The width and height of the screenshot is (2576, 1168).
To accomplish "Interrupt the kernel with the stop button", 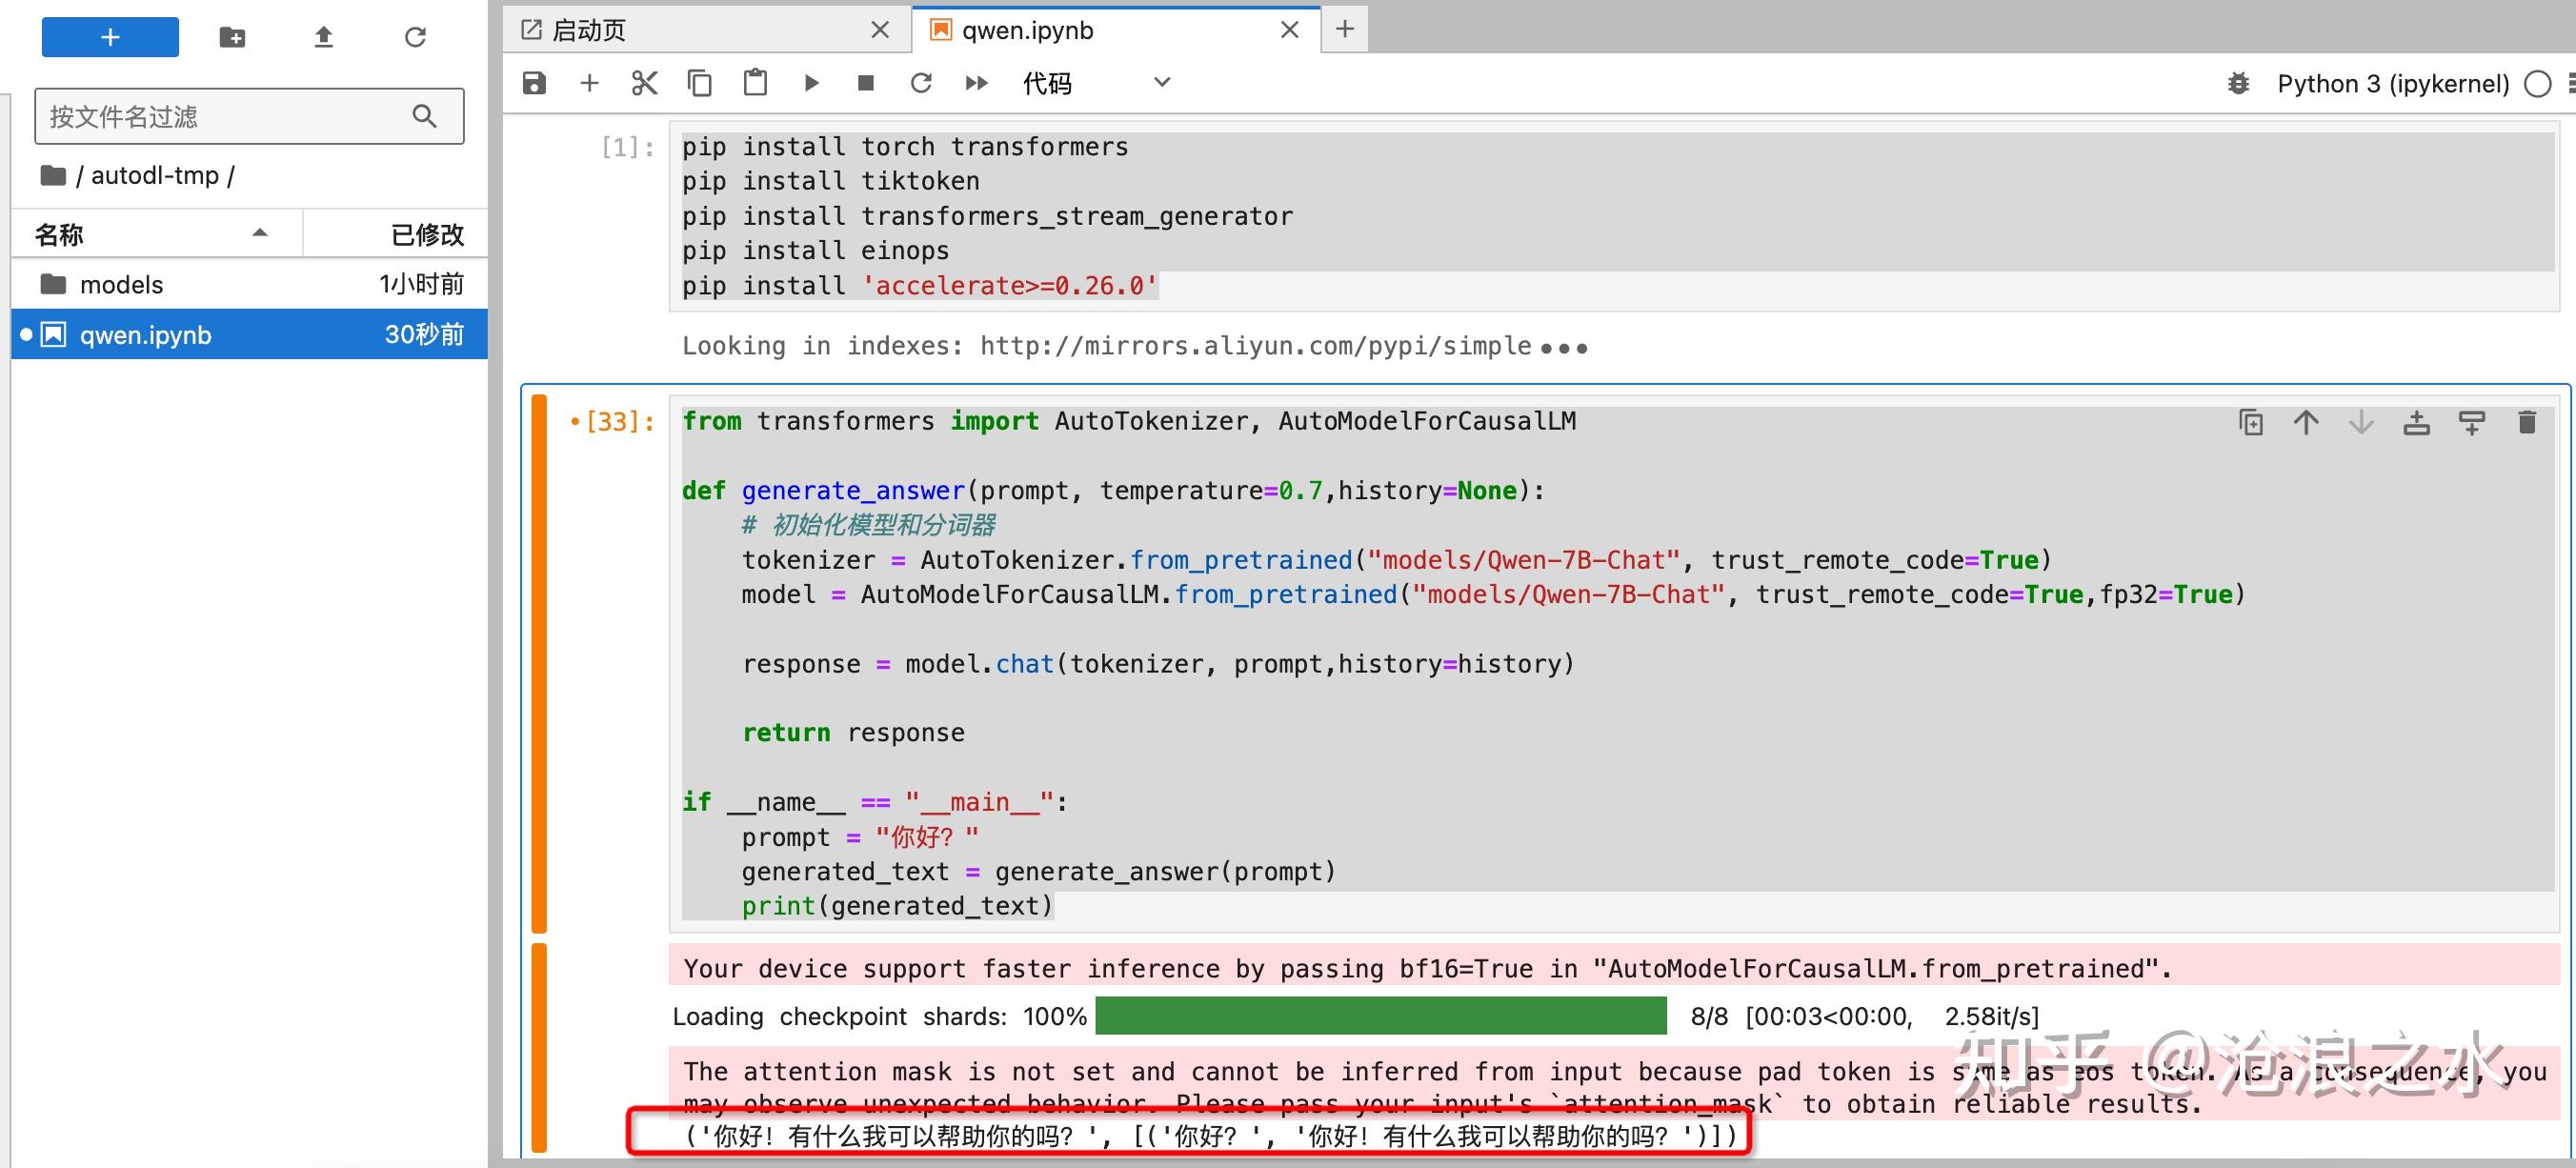I will [x=866, y=83].
